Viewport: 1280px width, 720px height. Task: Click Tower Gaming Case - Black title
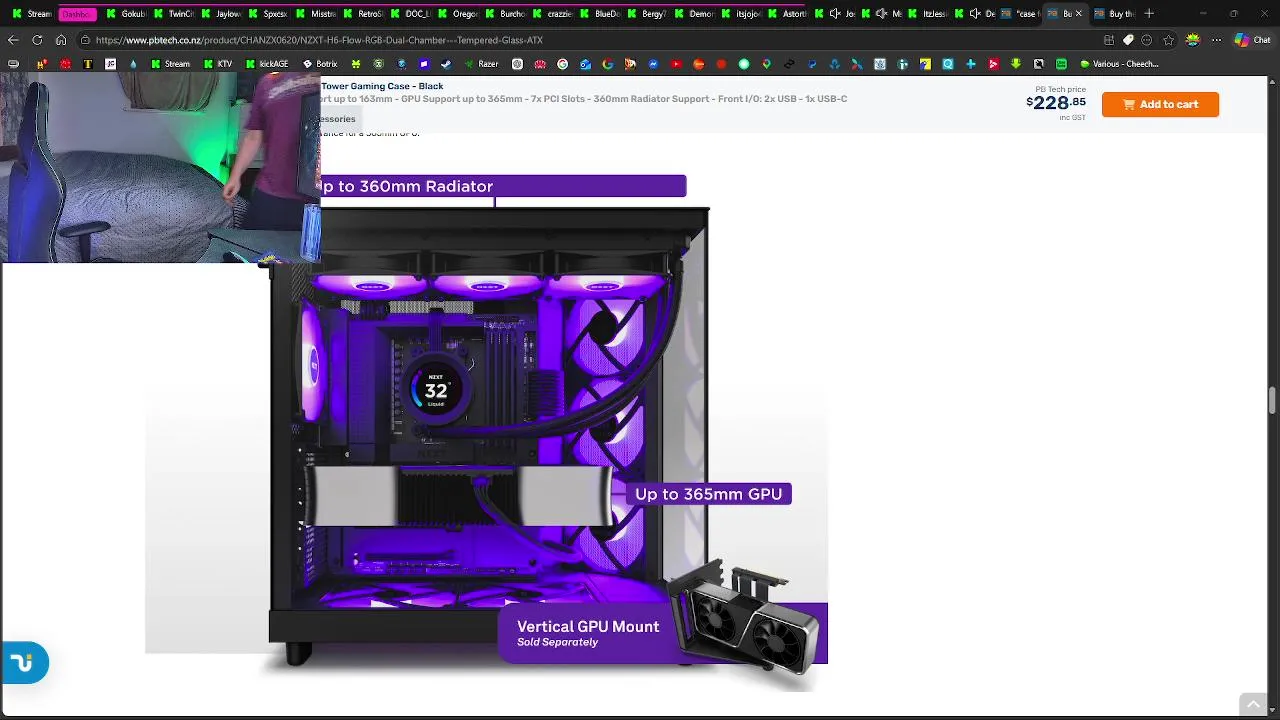pyautogui.click(x=382, y=86)
